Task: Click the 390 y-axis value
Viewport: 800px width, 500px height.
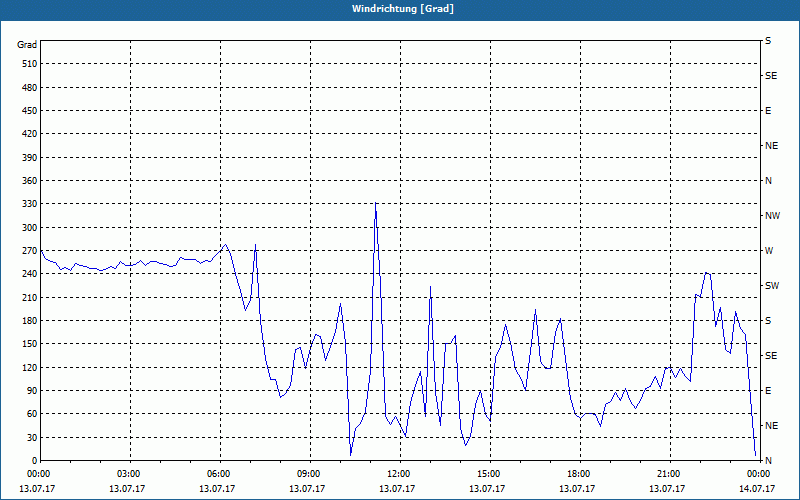Action: coord(30,158)
